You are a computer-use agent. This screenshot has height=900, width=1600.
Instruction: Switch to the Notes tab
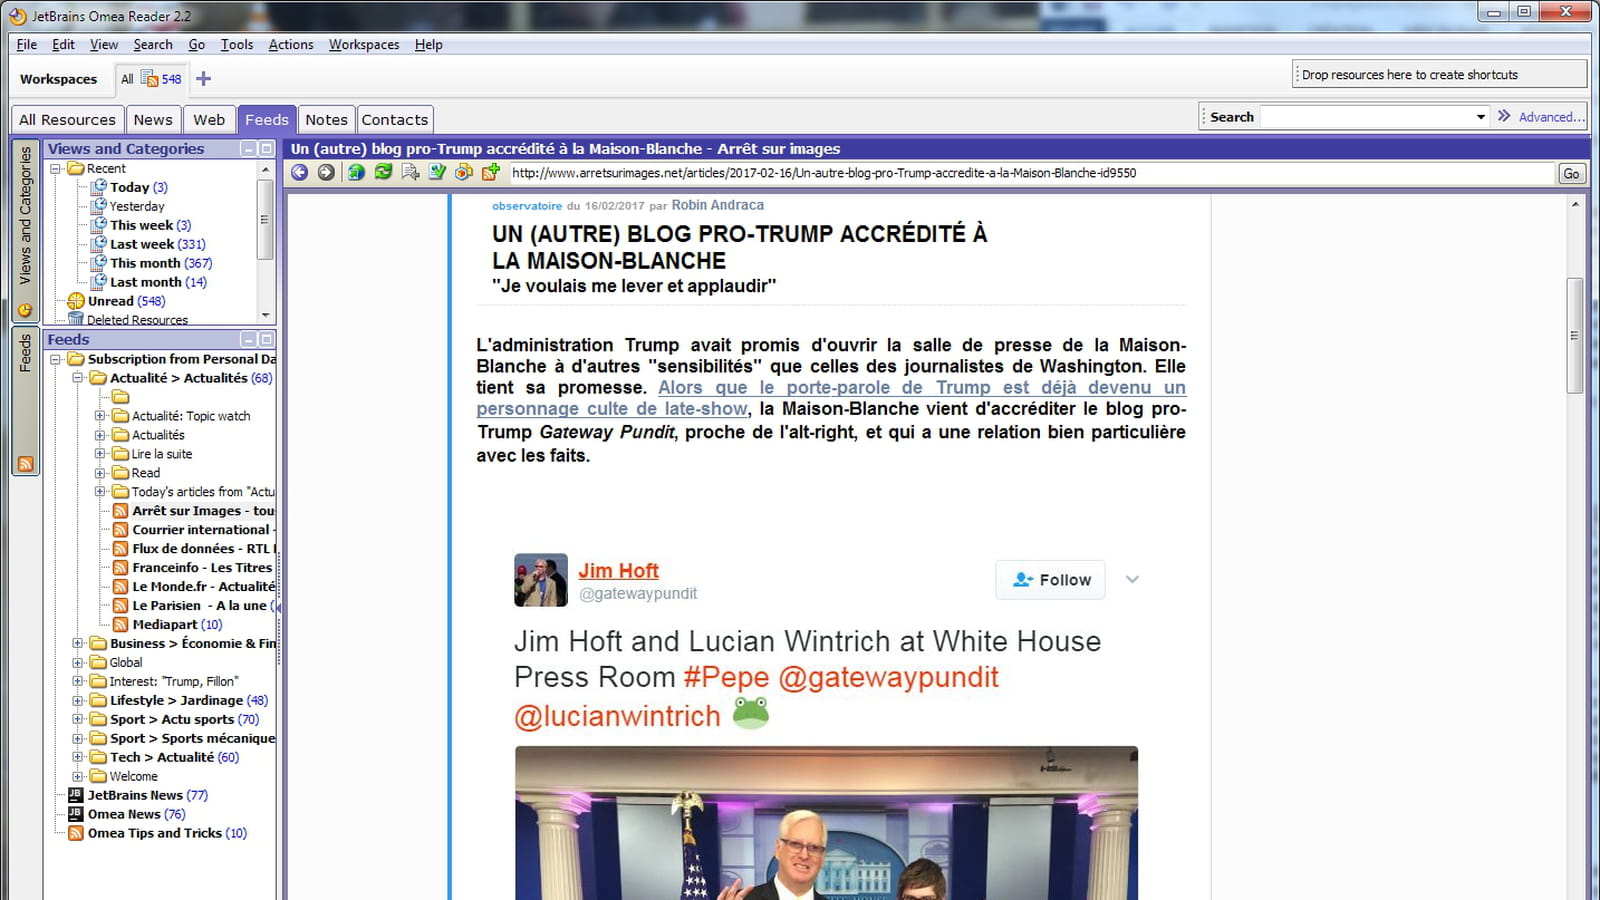click(x=327, y=120)
